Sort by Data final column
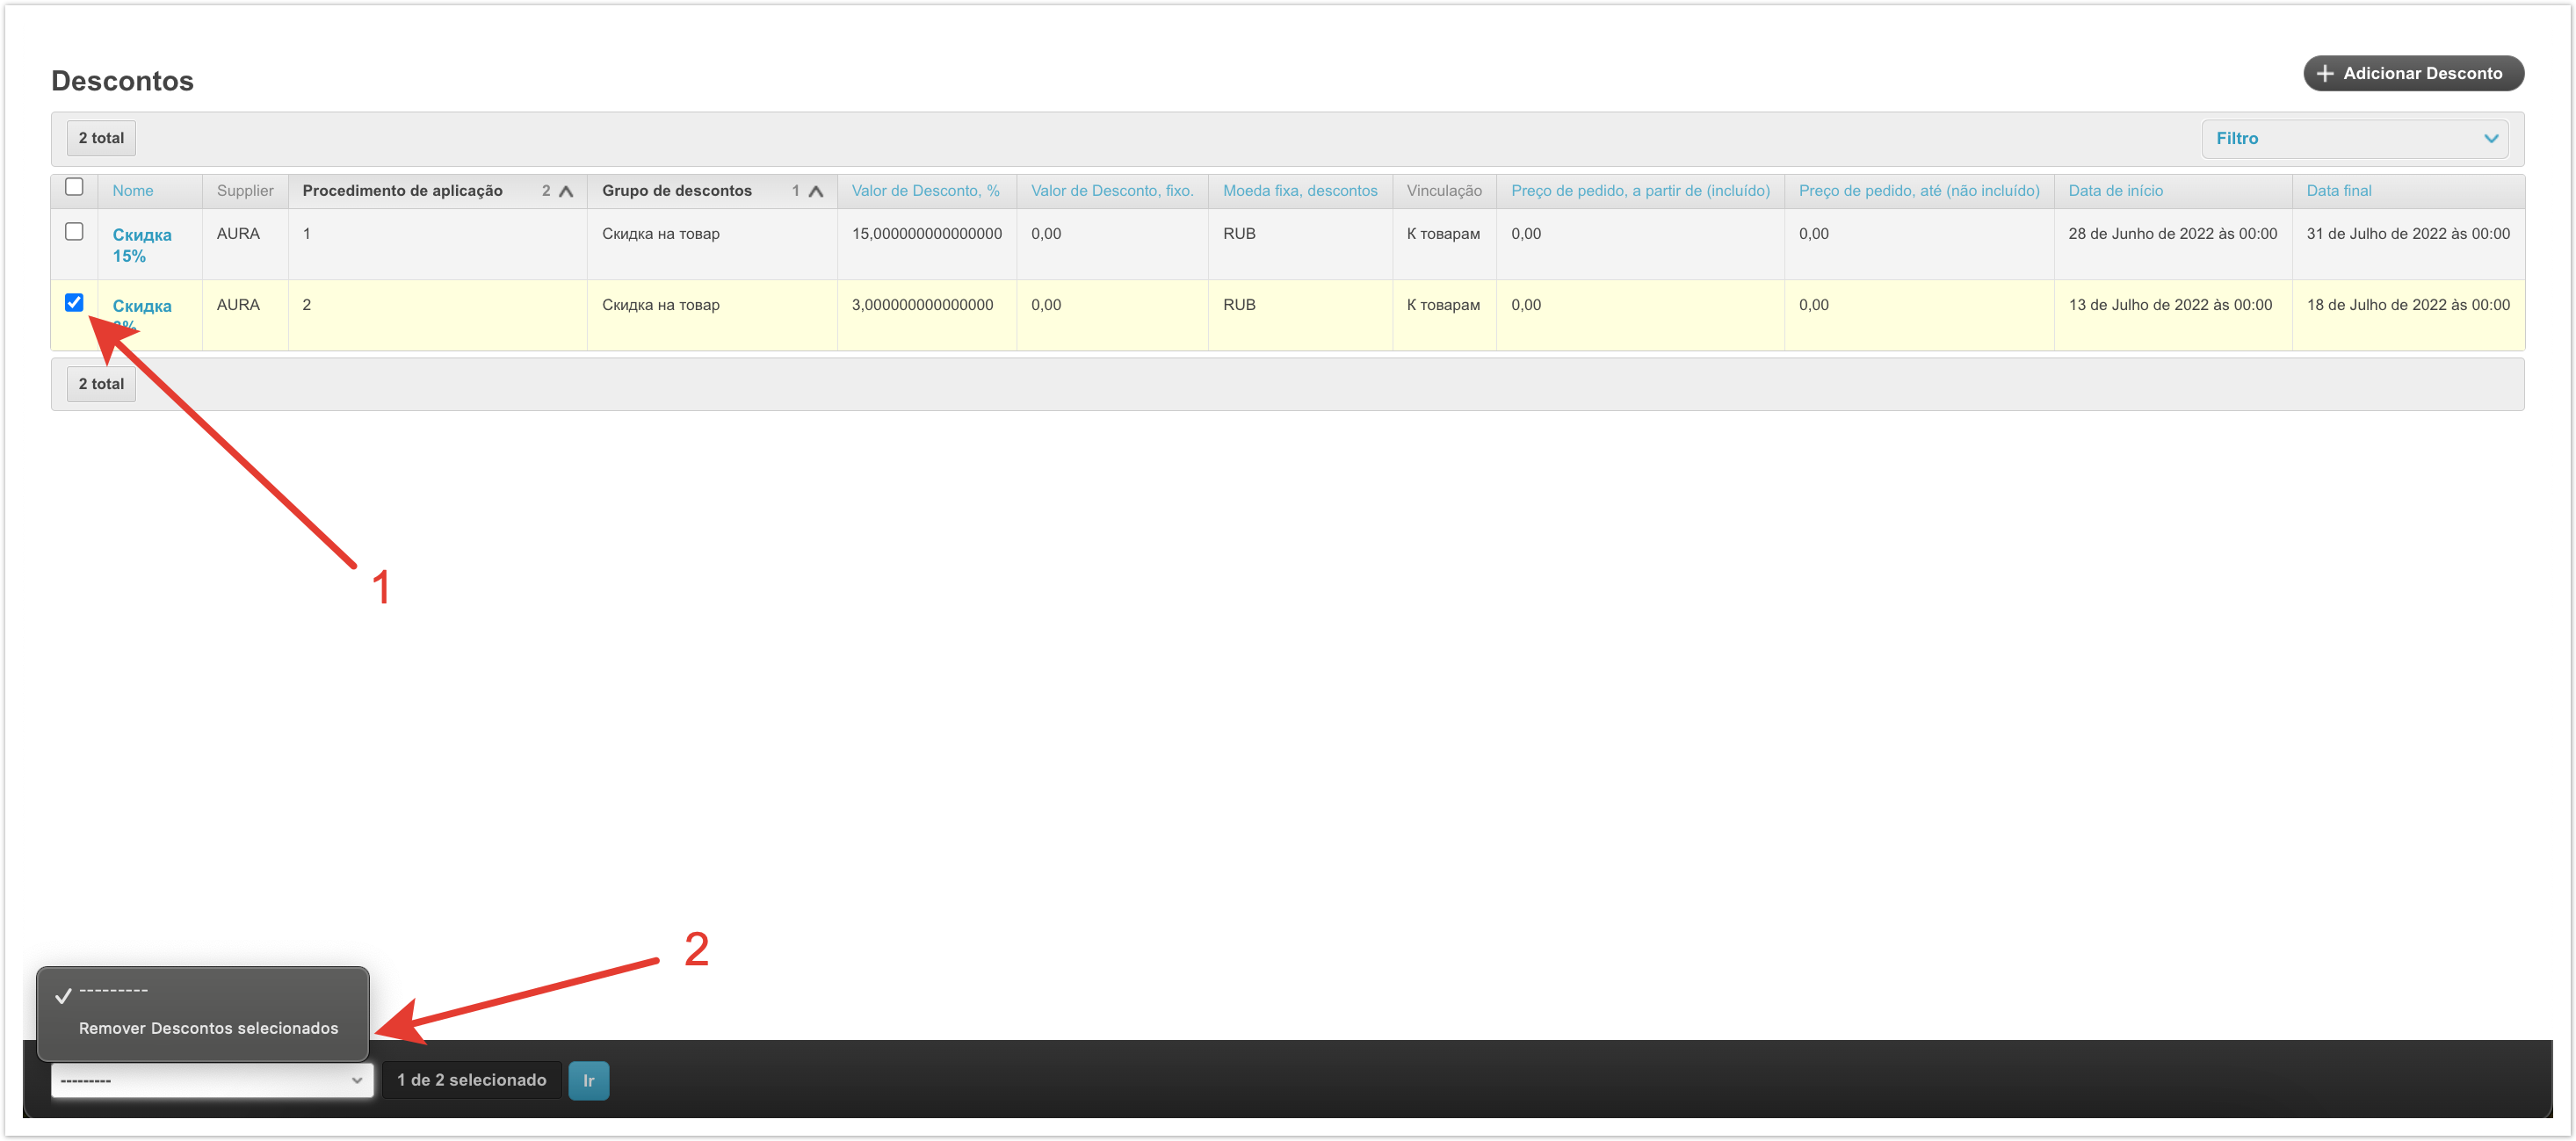 [x=2338, y=191]
